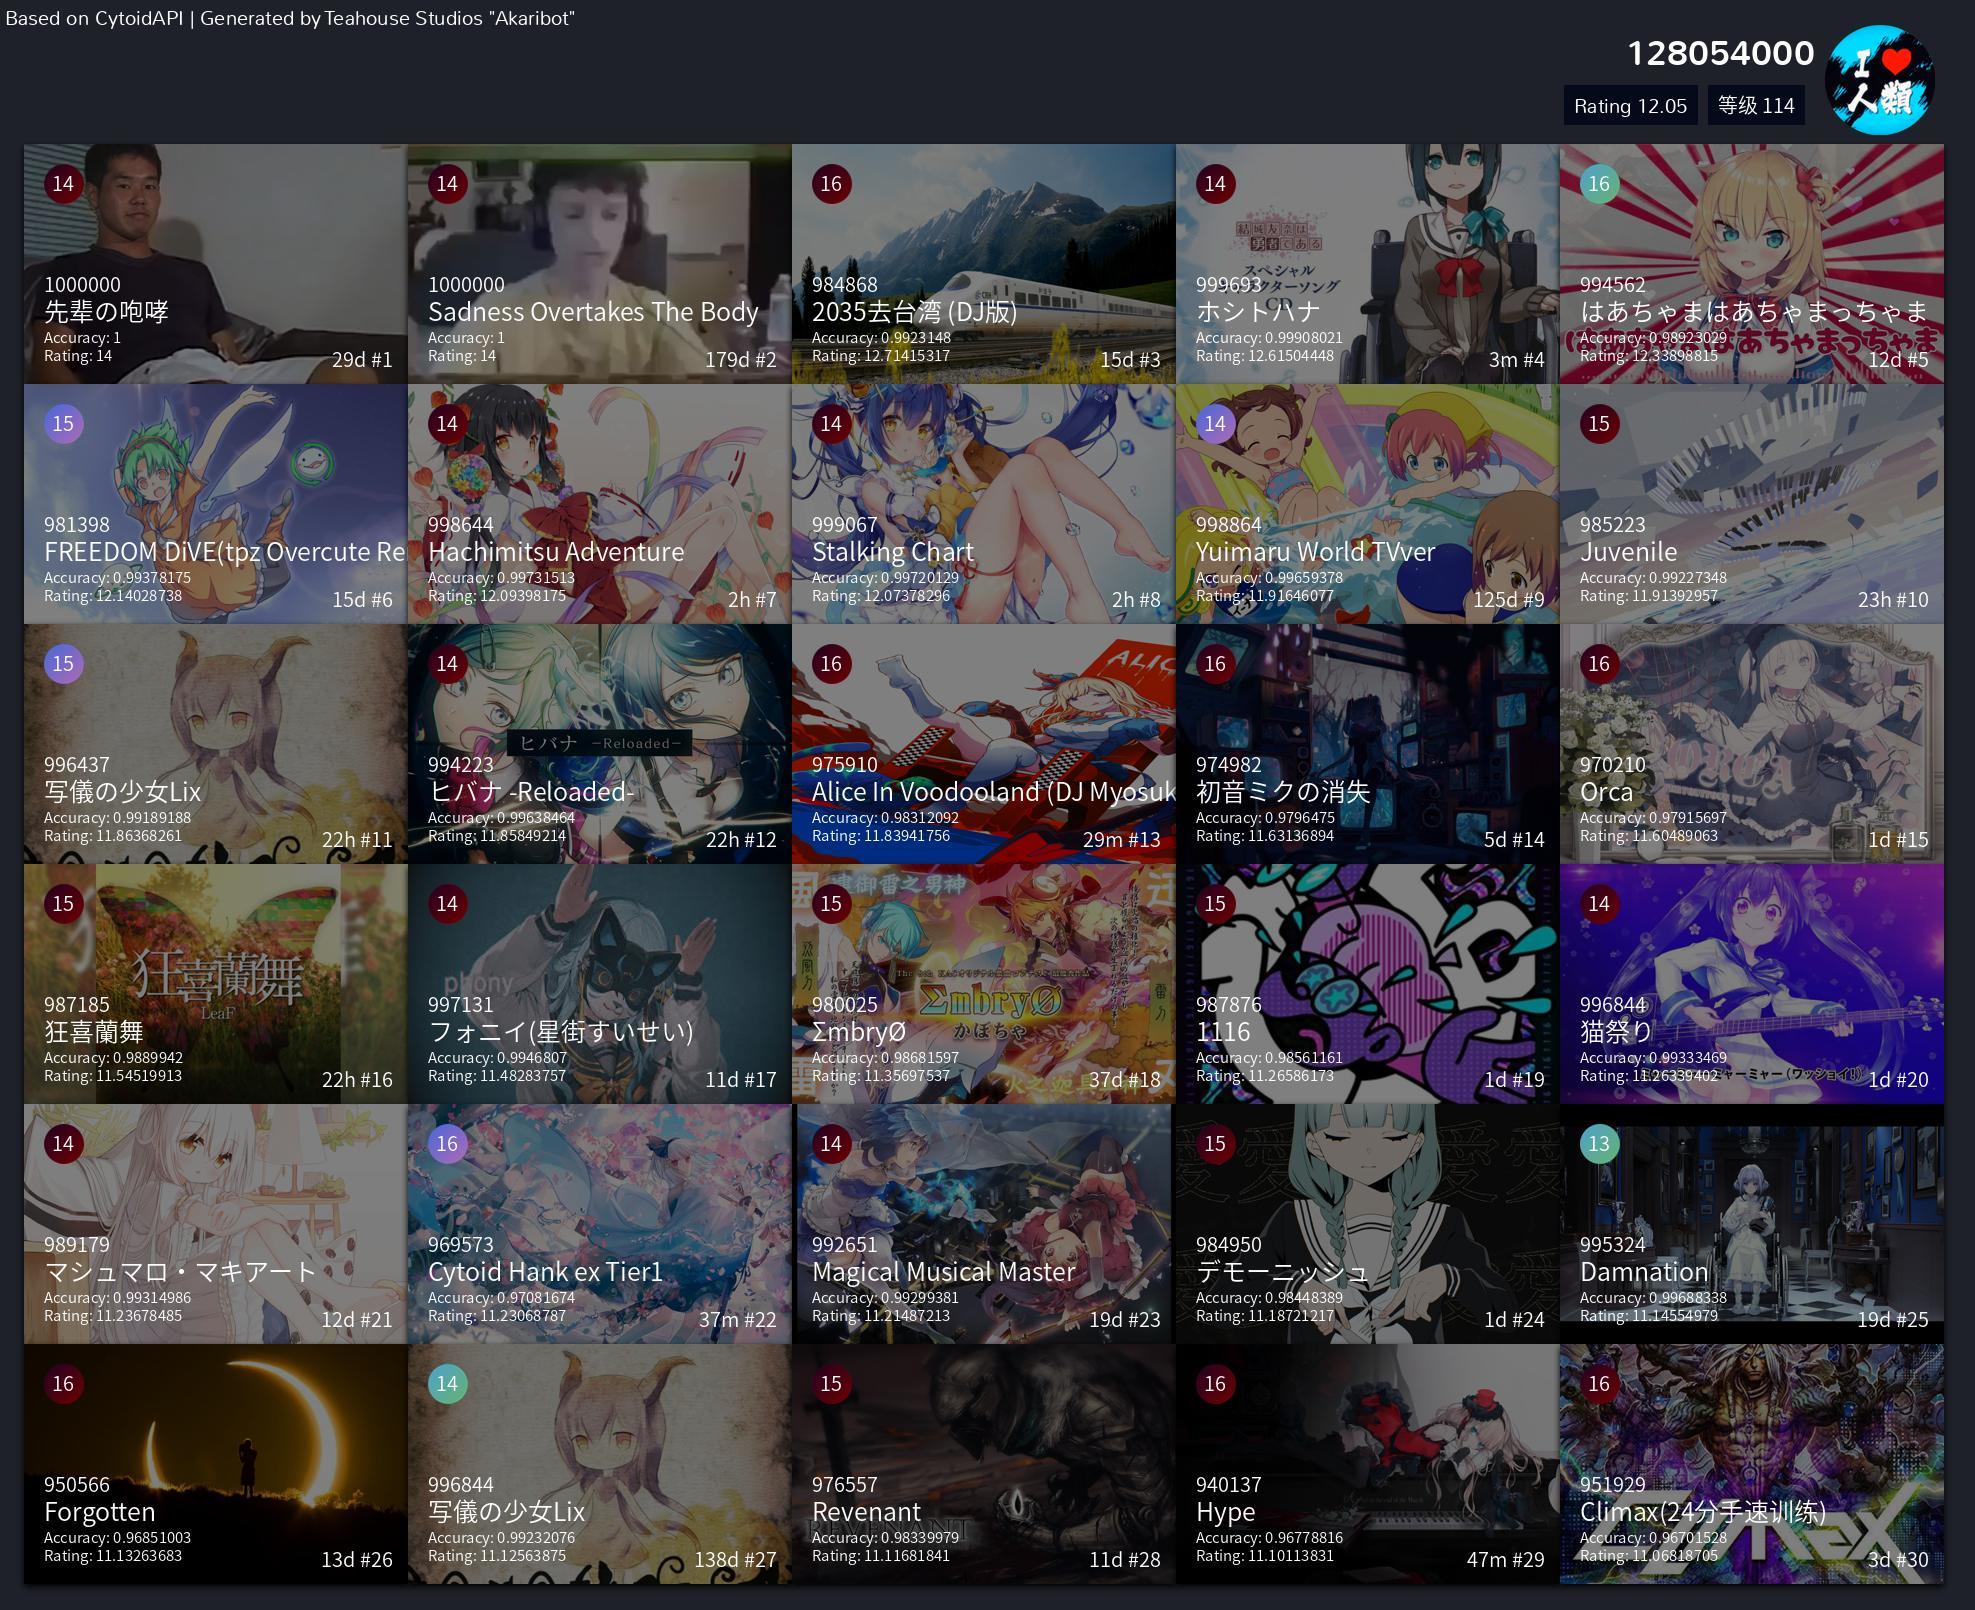The width and height of the screenshot is (1975, 1610).
Task: Click the 14 badge on Stalking Chart
Action: pos(831,424)
